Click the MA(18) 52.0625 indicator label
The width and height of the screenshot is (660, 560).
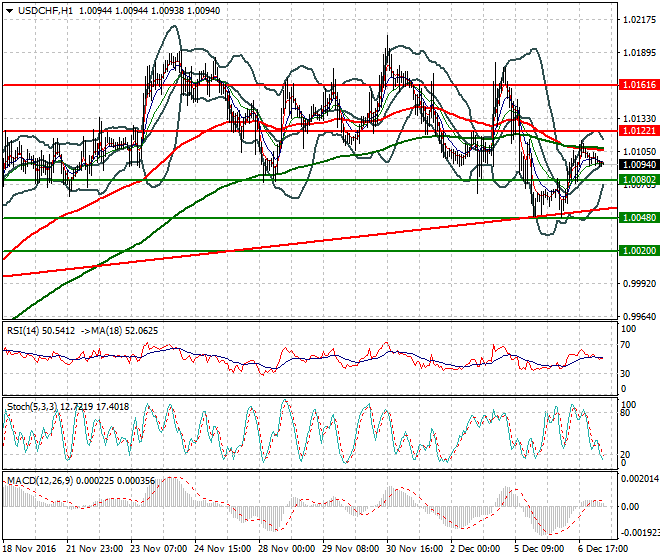point(125,331)
